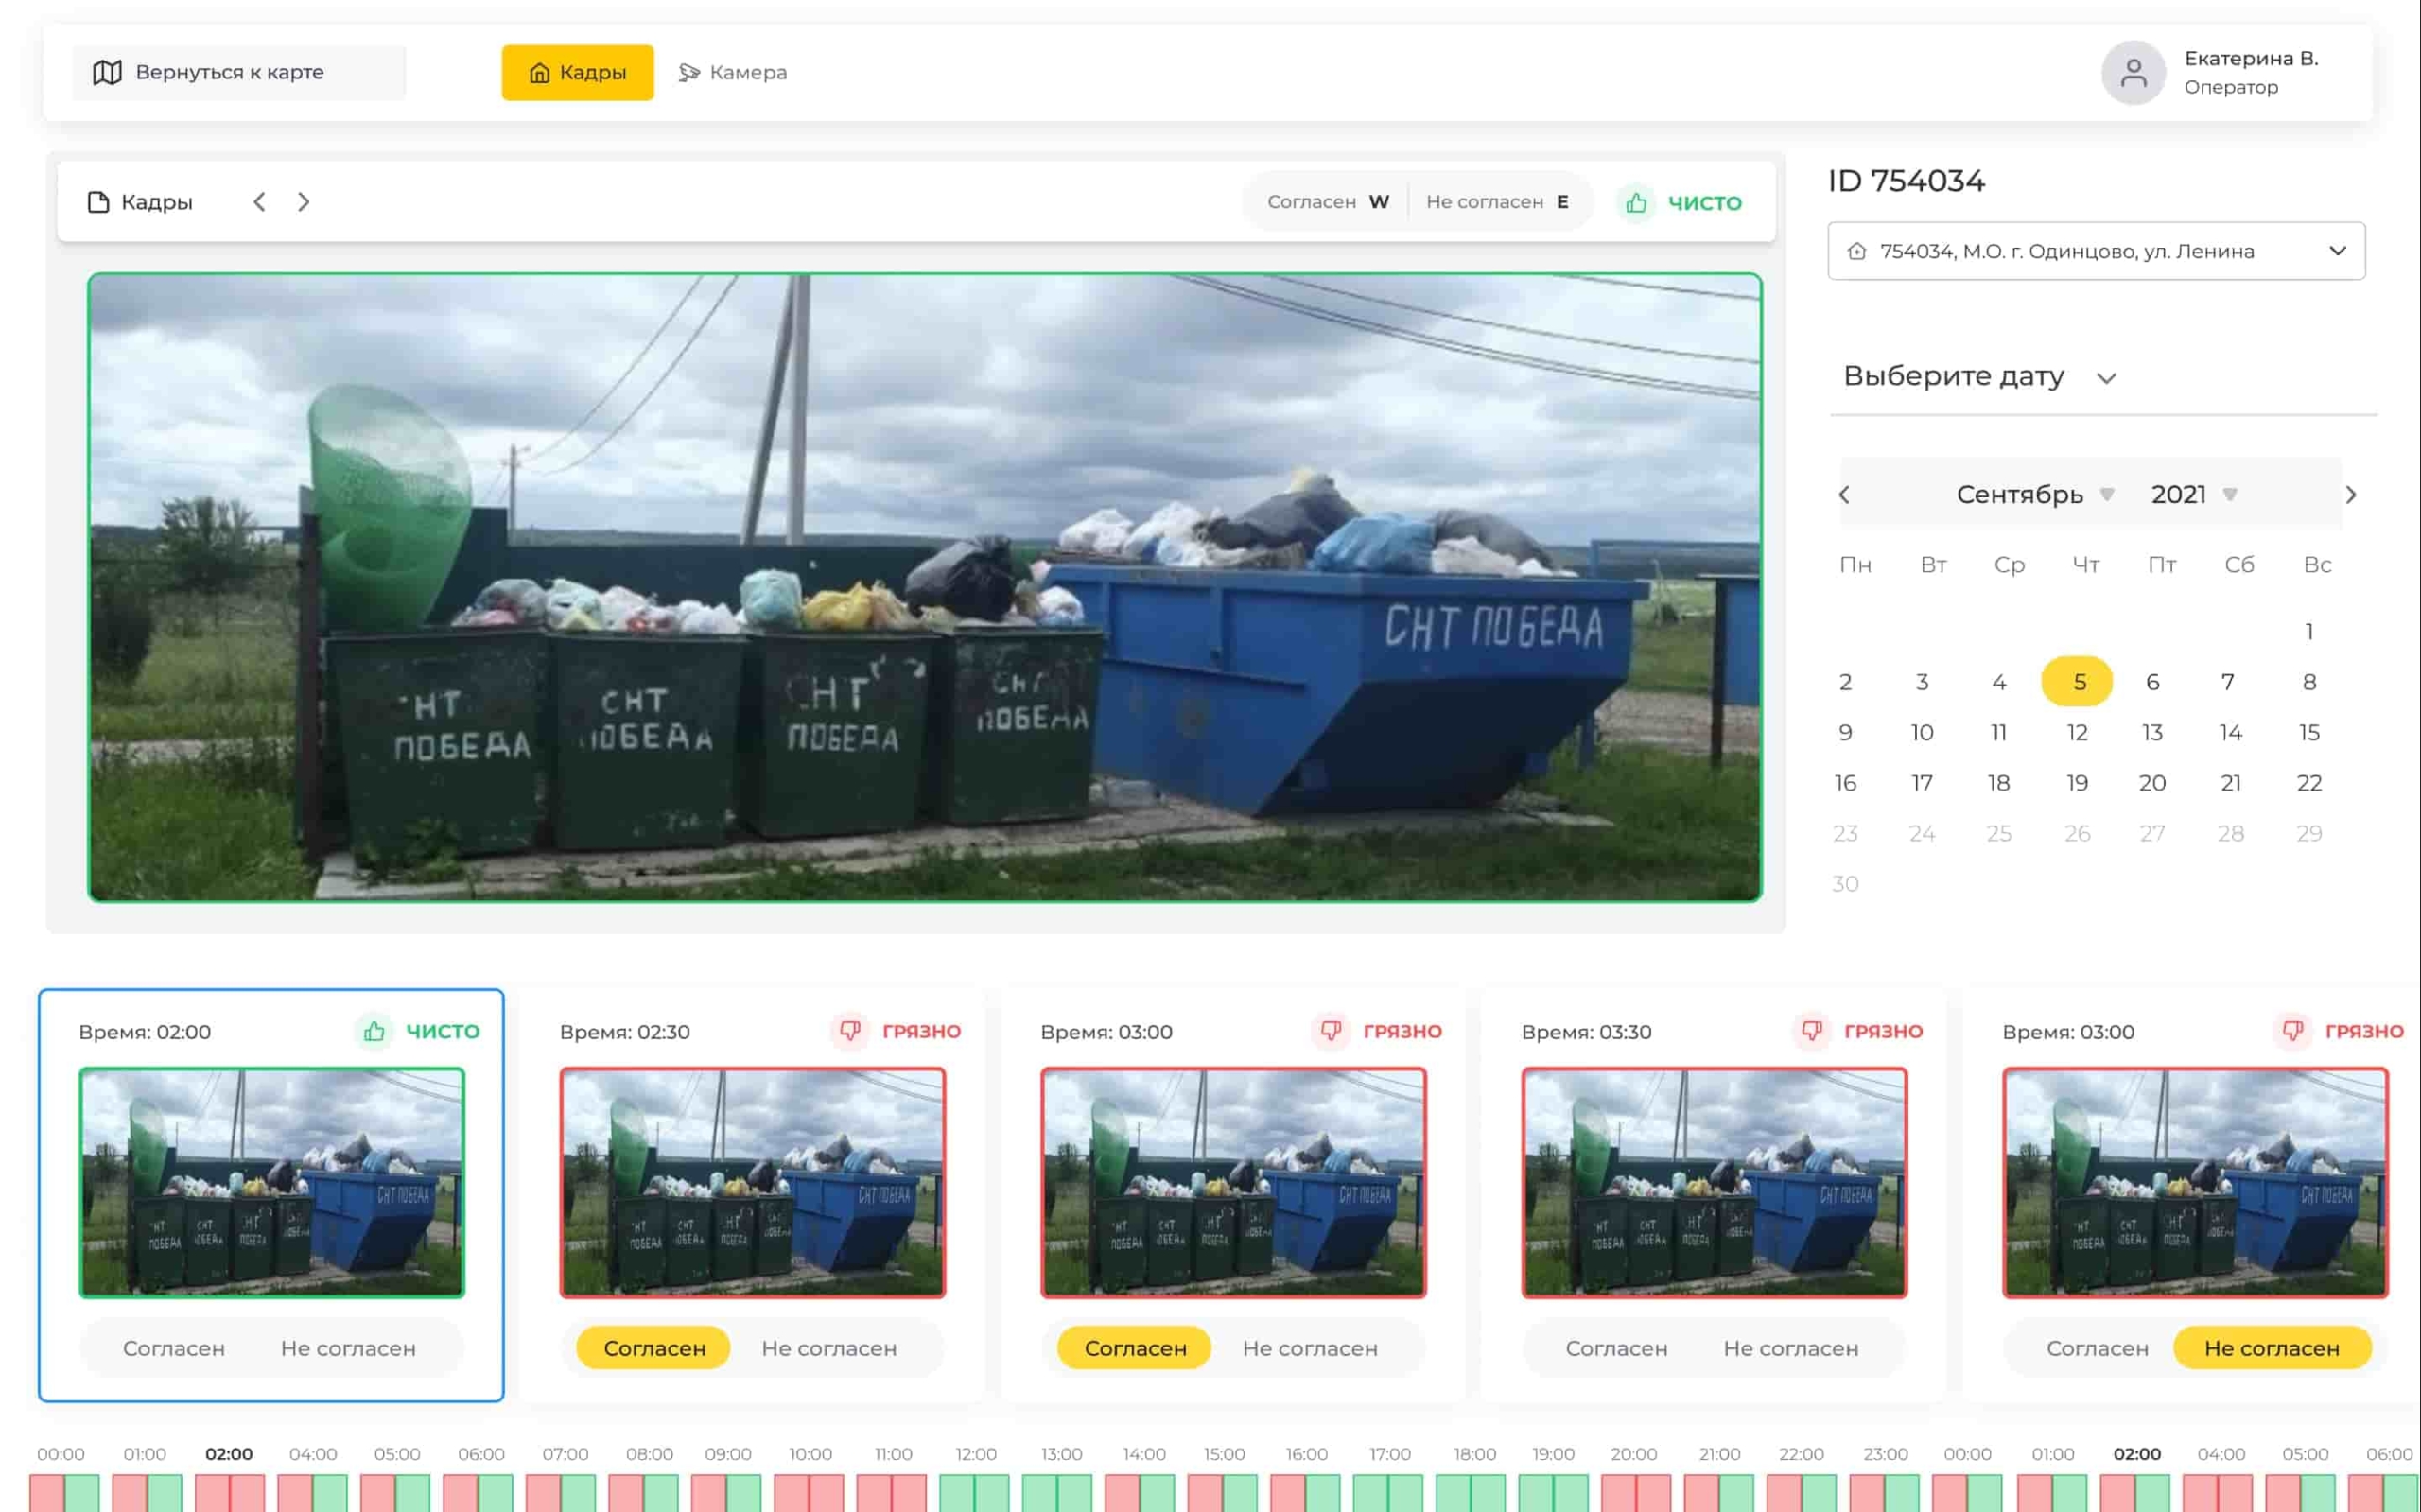Click the Кадры document icon in the frame toolbar
The image size is (2421, 1512).
98,202
